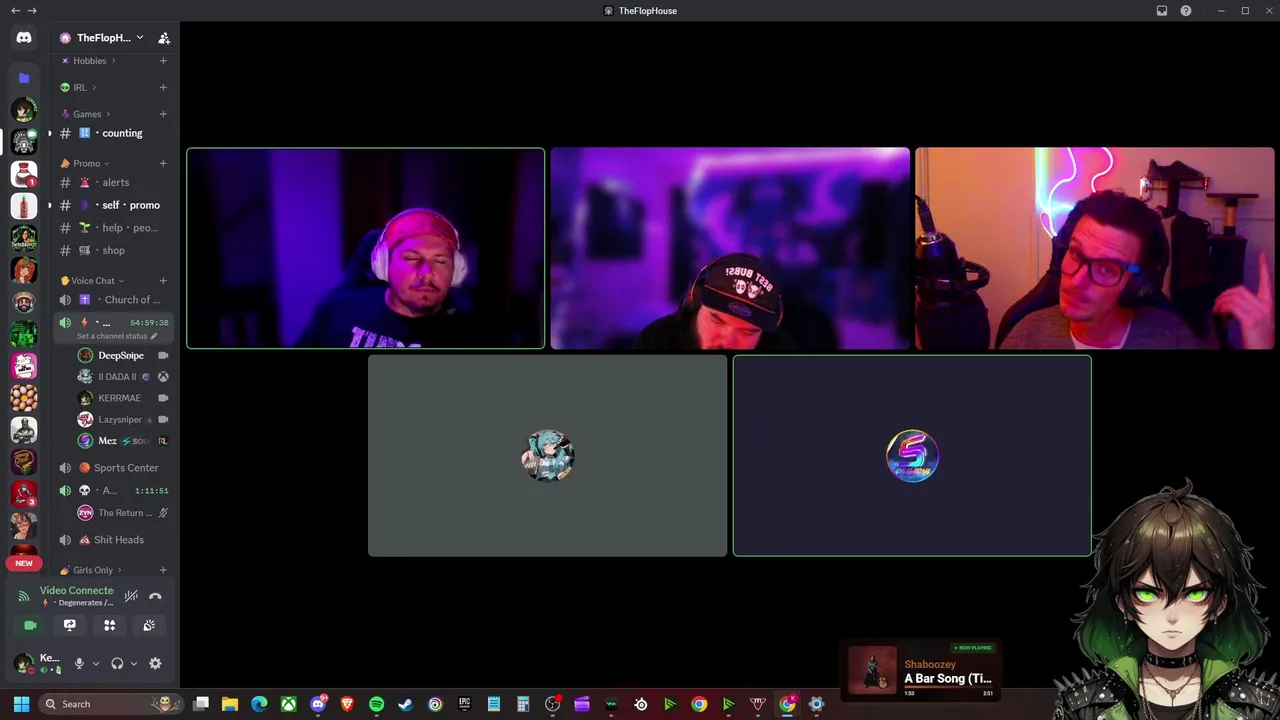This screenshot has width=1280, height=720.
Task: Click Set a channel status
Action: [x=116, y=336]
